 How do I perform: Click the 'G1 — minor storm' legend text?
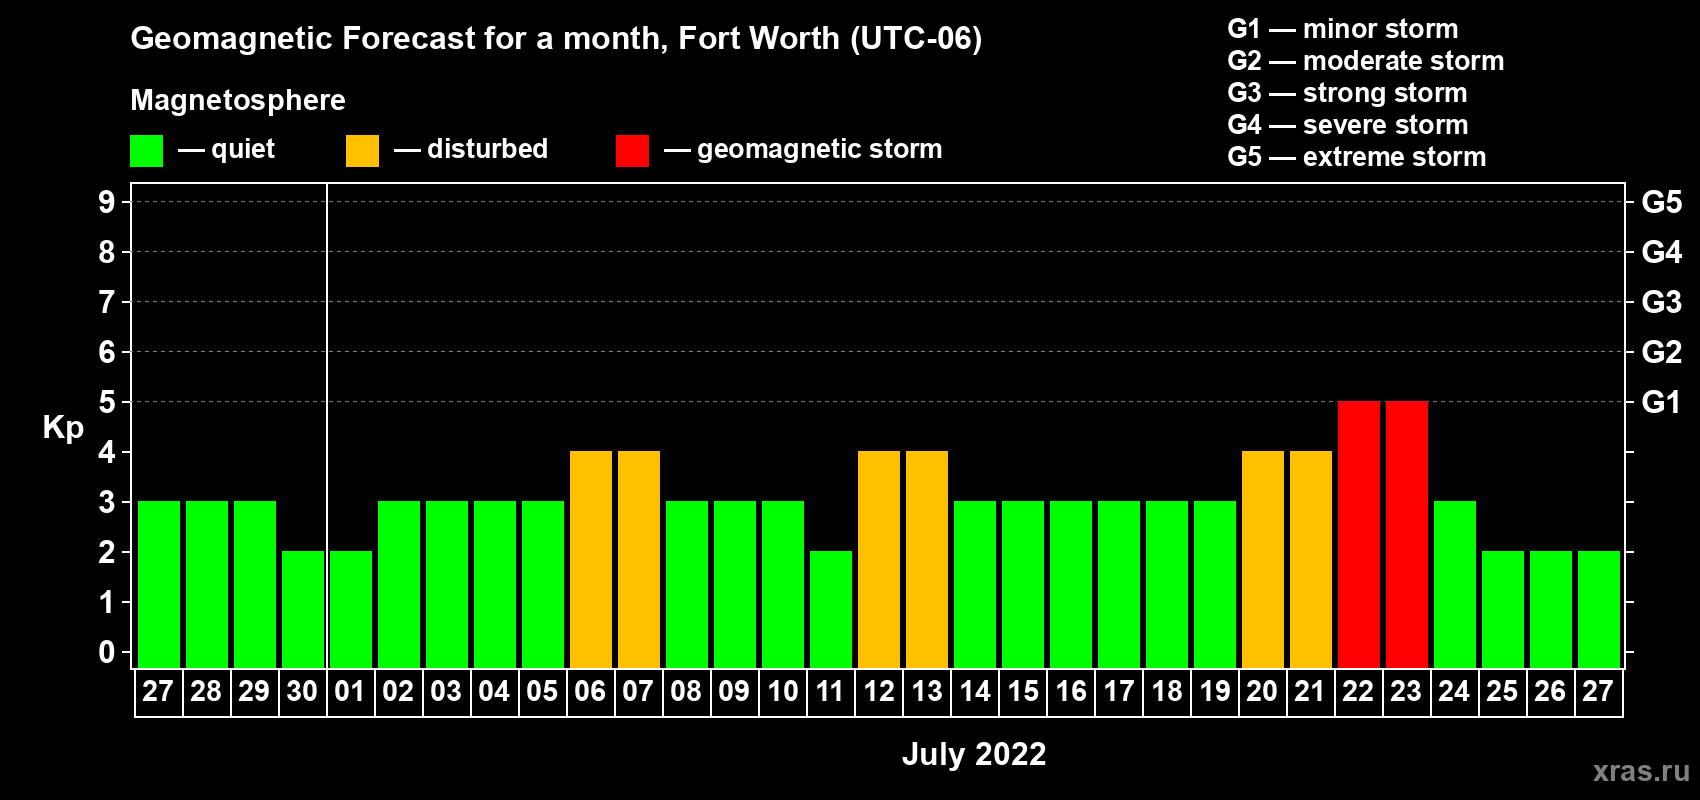1343,29
